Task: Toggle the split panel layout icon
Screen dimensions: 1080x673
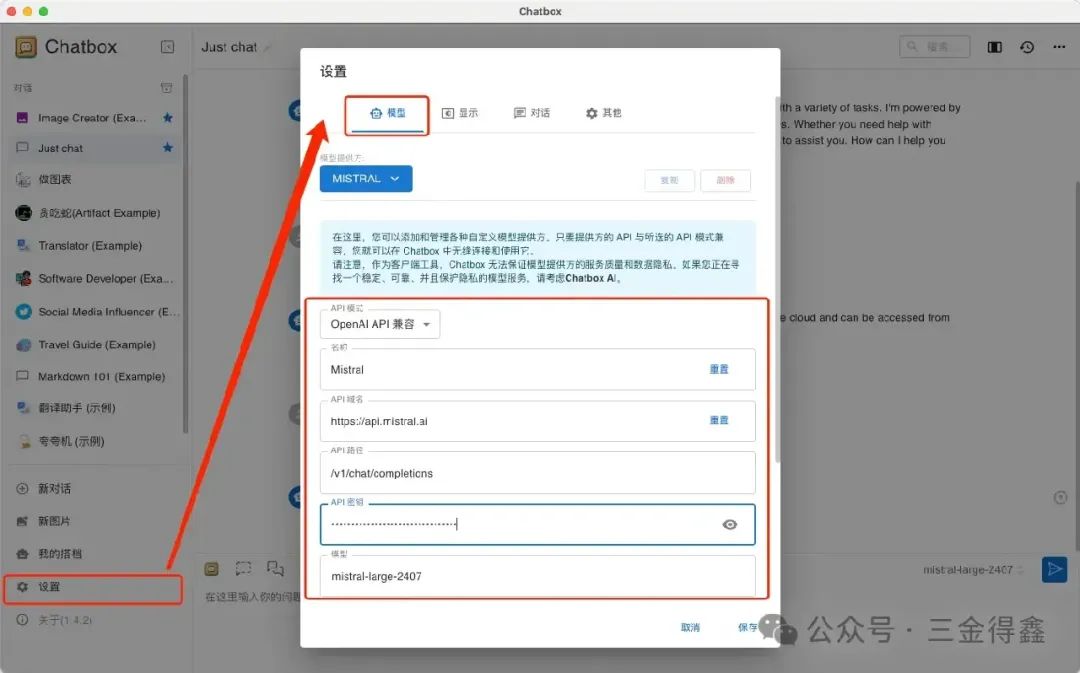Action: (x=995, y=47)
